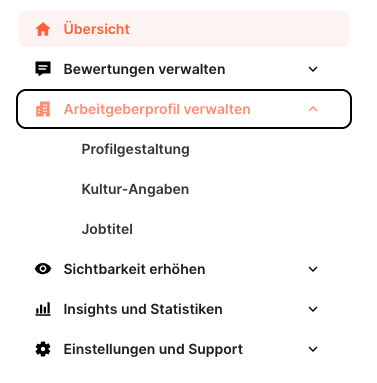
Task: Expand Einstellungen und Support chevron
Action: [x=313, y=349]
